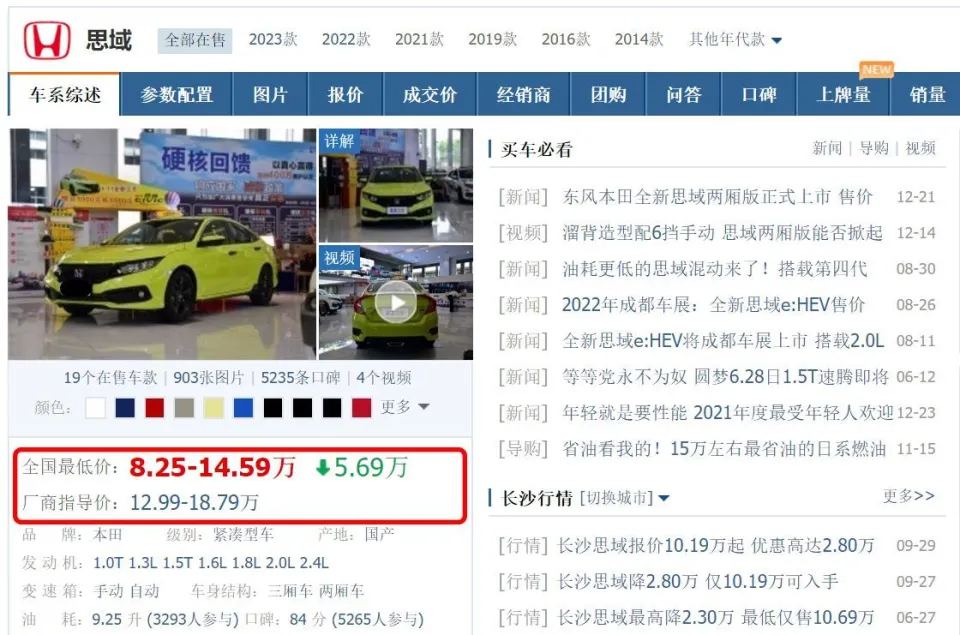
Task: Pick the bright blue color swatch
Action: pyautogui.click(x=244, y=408)
